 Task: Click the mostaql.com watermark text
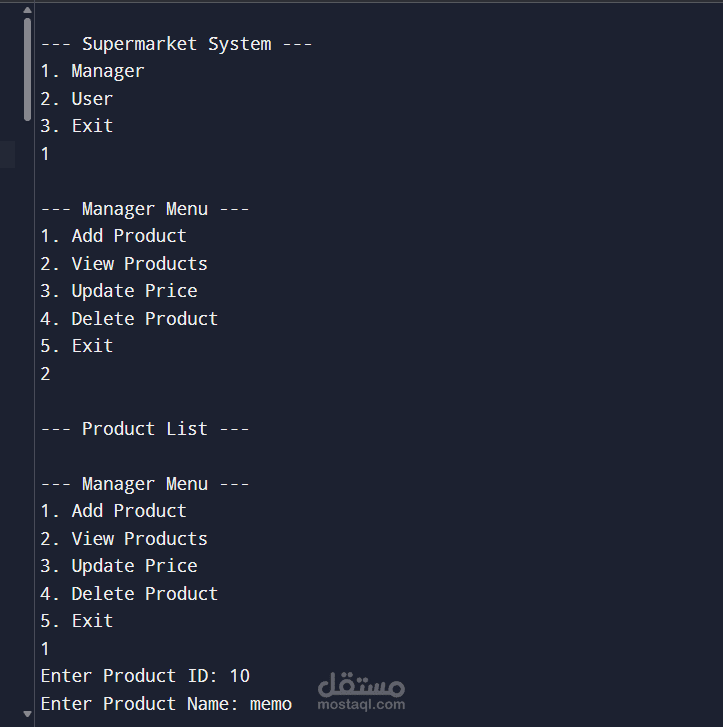[361, 704]
